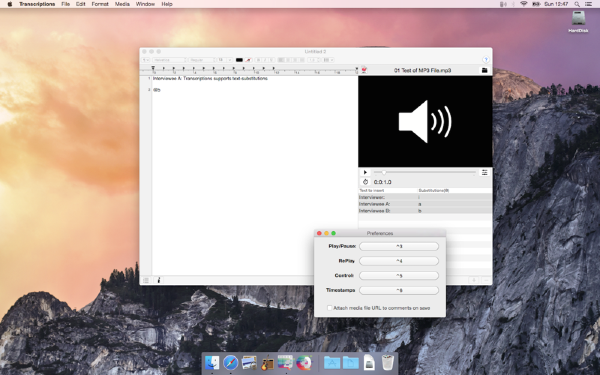Open Spotlight search in menu bar
Screen dimensions: 600x375
[x=577, y=4]
